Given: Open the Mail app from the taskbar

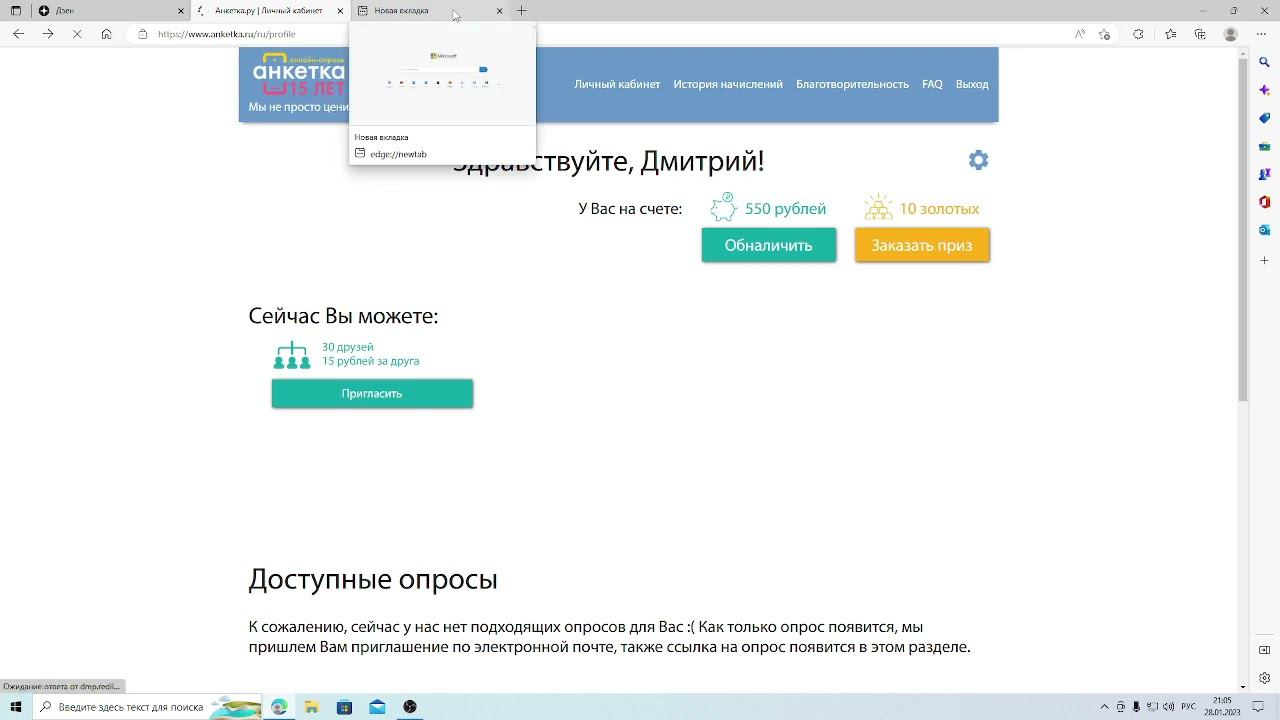Looking at the screenshot, I should (377, 707).
